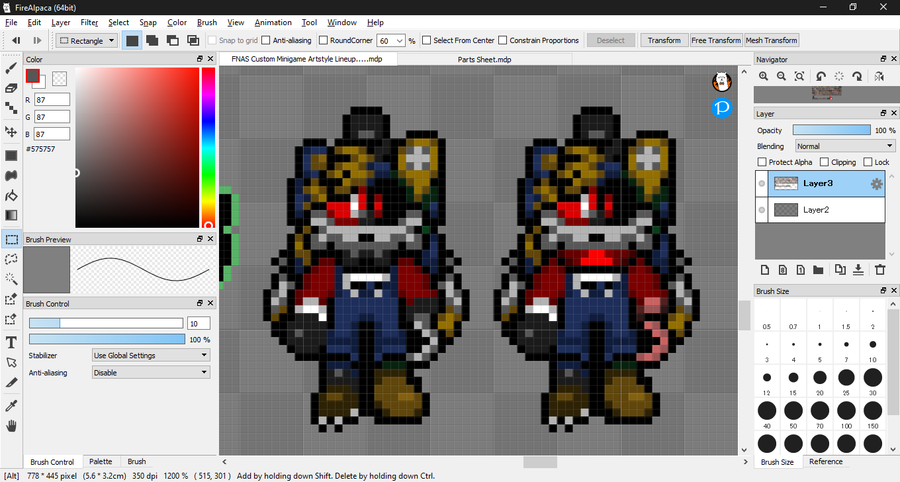
Task: Add a new layer folder
Action: [x=818, y=270]
